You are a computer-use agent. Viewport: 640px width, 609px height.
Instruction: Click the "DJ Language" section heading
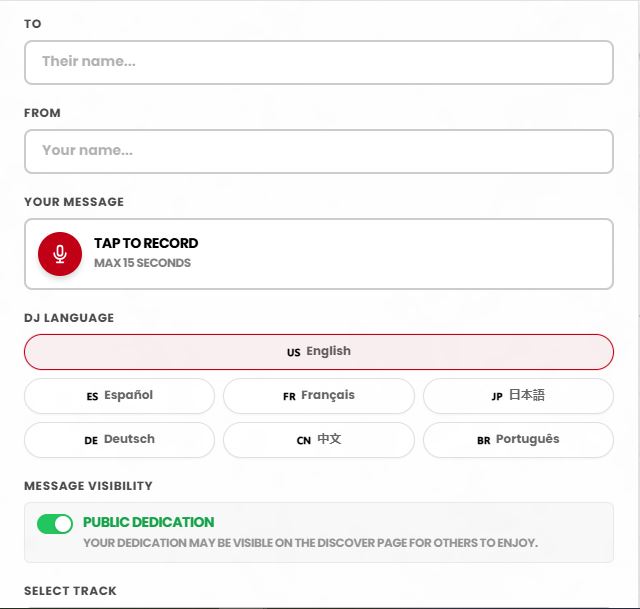pos(69,318)
